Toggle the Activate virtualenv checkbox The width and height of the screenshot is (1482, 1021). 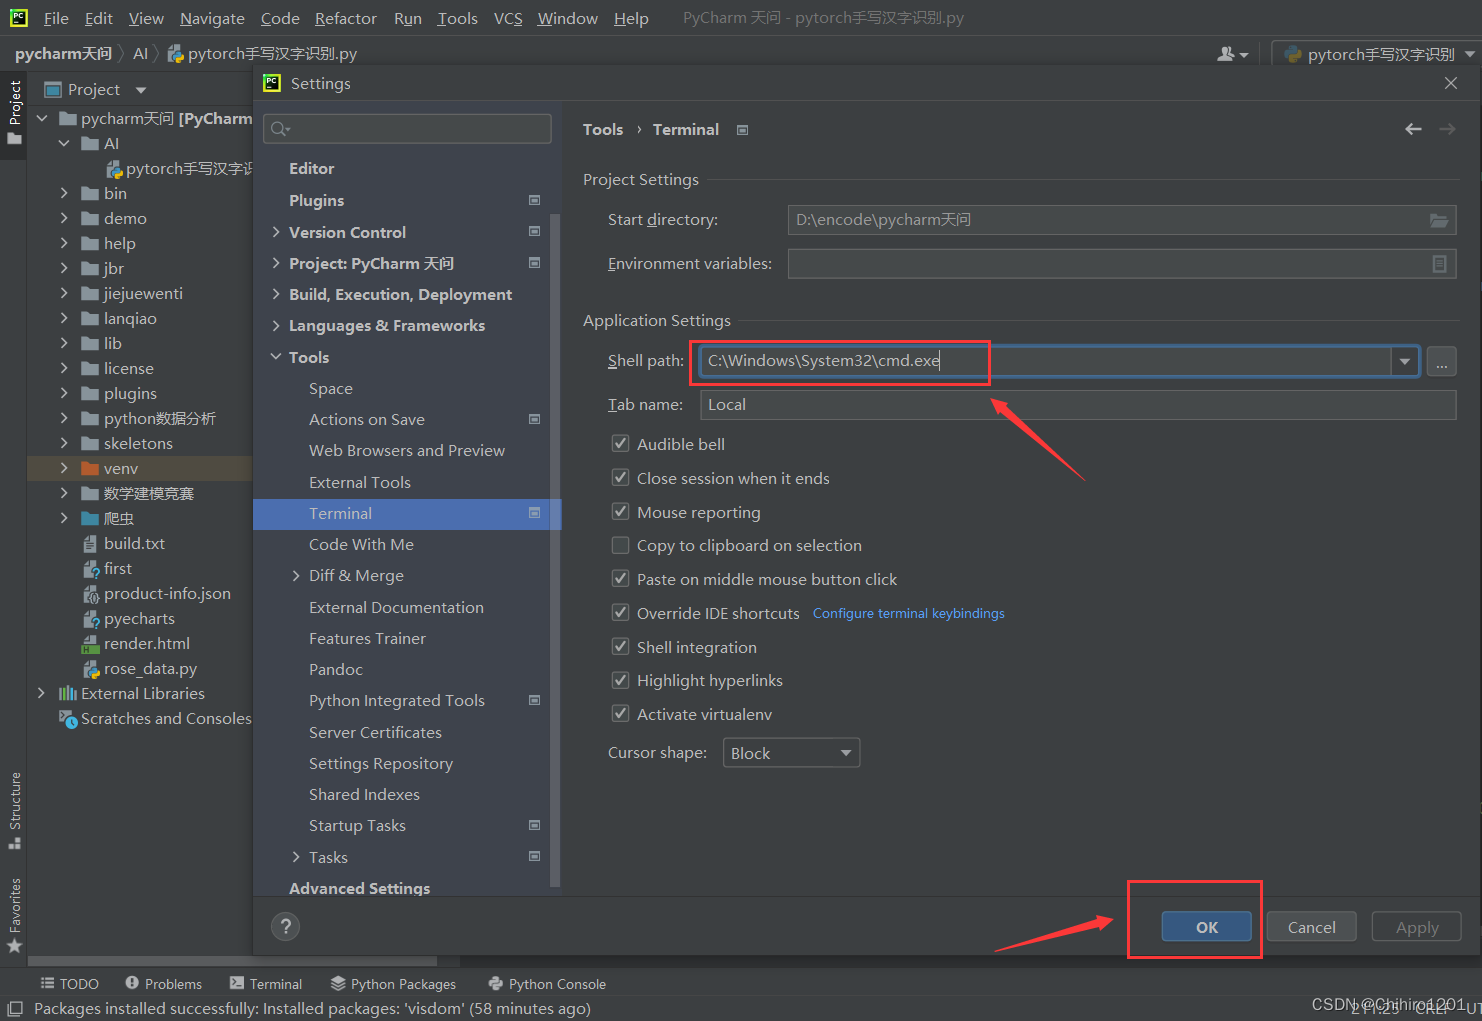pyautogui.click(x=620, y=713)
